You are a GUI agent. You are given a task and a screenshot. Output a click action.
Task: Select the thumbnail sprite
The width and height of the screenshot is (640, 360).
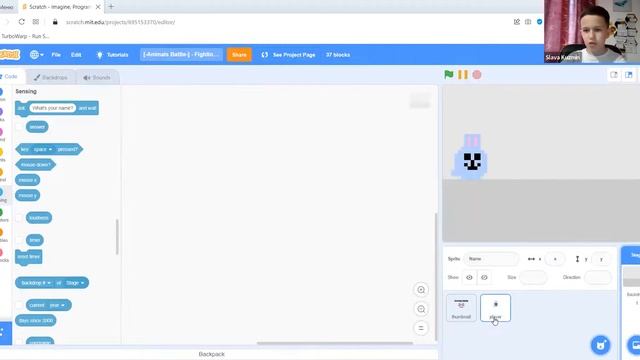(x=461, y=308)
